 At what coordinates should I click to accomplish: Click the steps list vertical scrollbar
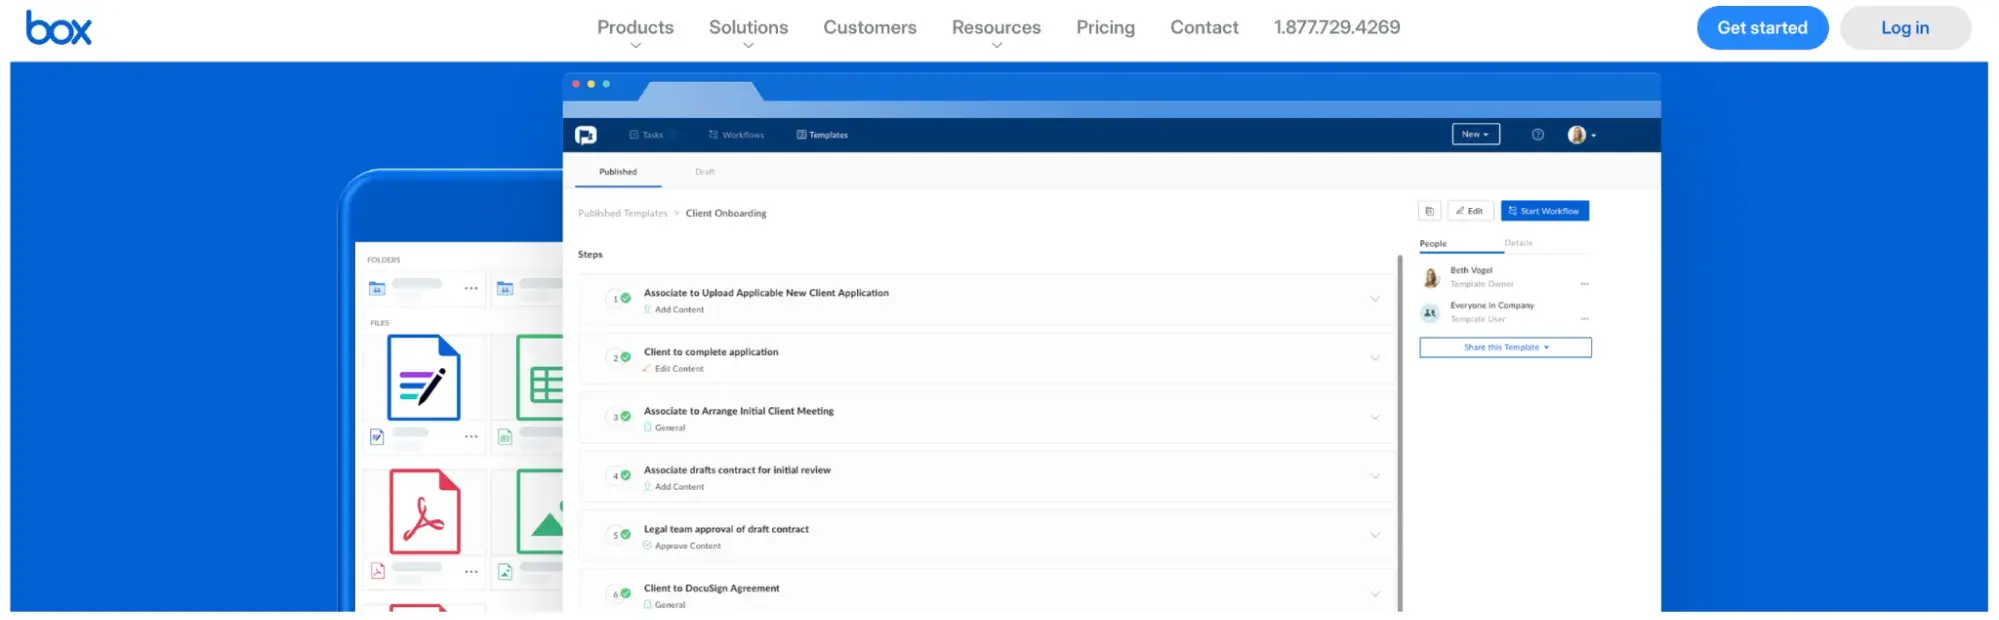click(x=1400, y=432)
